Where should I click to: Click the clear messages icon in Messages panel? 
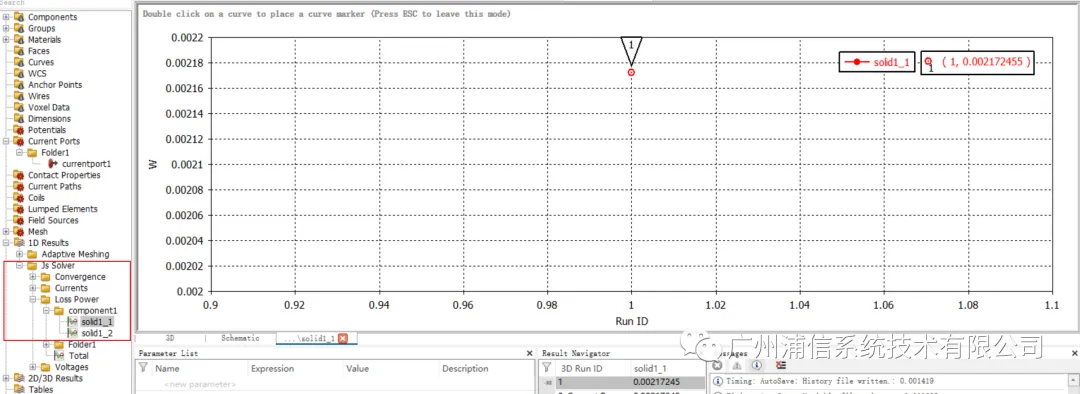click(x=717, y=365)
